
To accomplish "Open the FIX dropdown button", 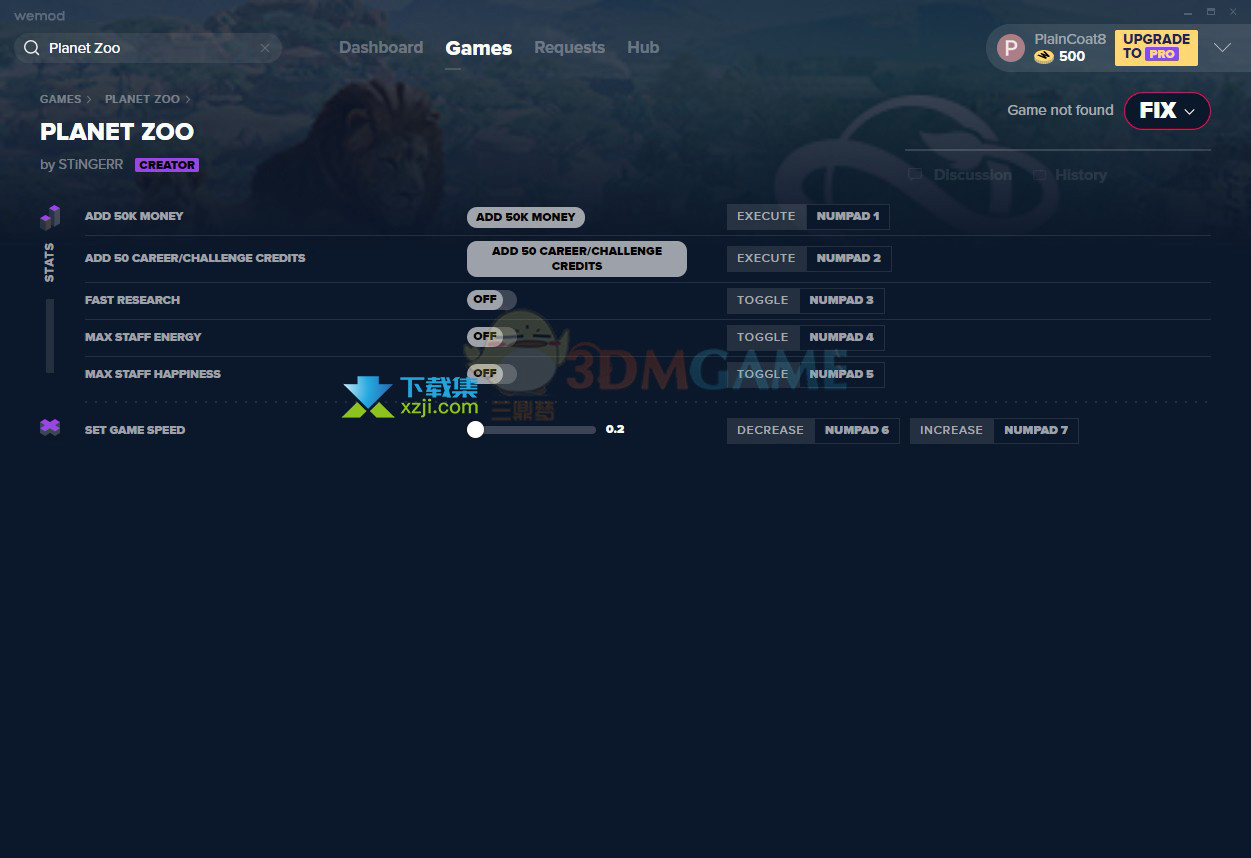I will click(x=1167, y=111).
